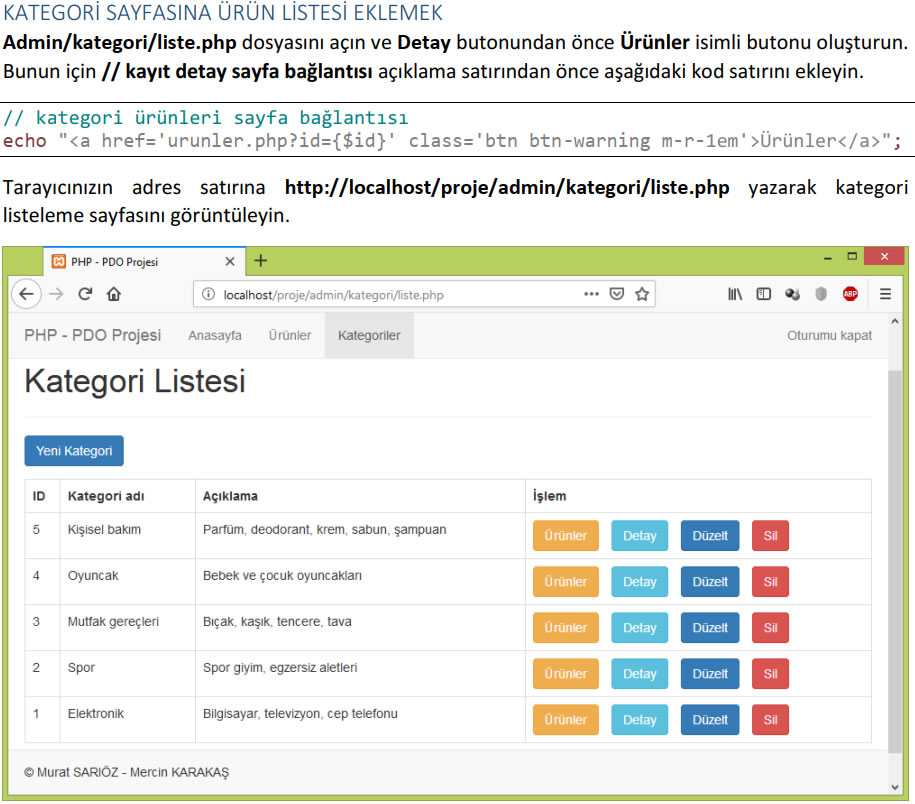The image size is (915, 804).
Task: Bookmark this page with the star icon
Action: click(642, 294)
